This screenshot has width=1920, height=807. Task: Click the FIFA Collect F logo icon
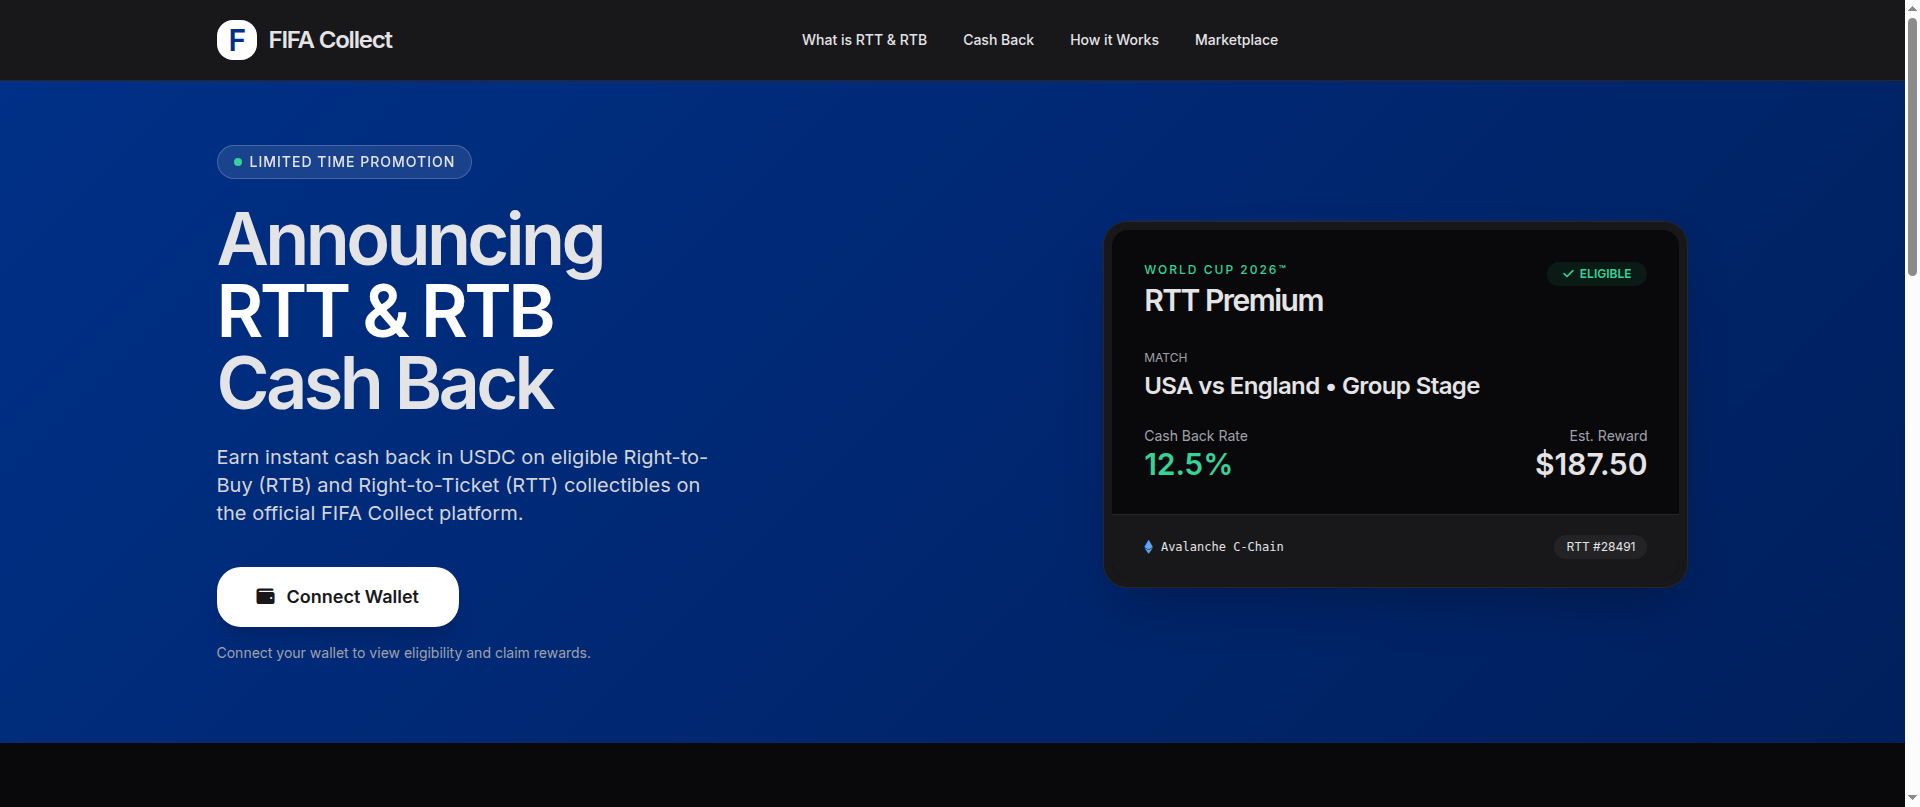237,40
